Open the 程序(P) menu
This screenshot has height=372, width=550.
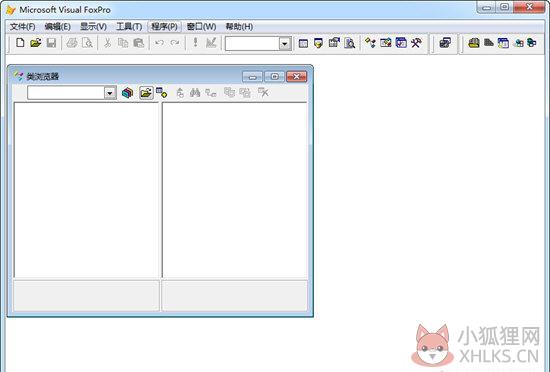pos(164,27)
